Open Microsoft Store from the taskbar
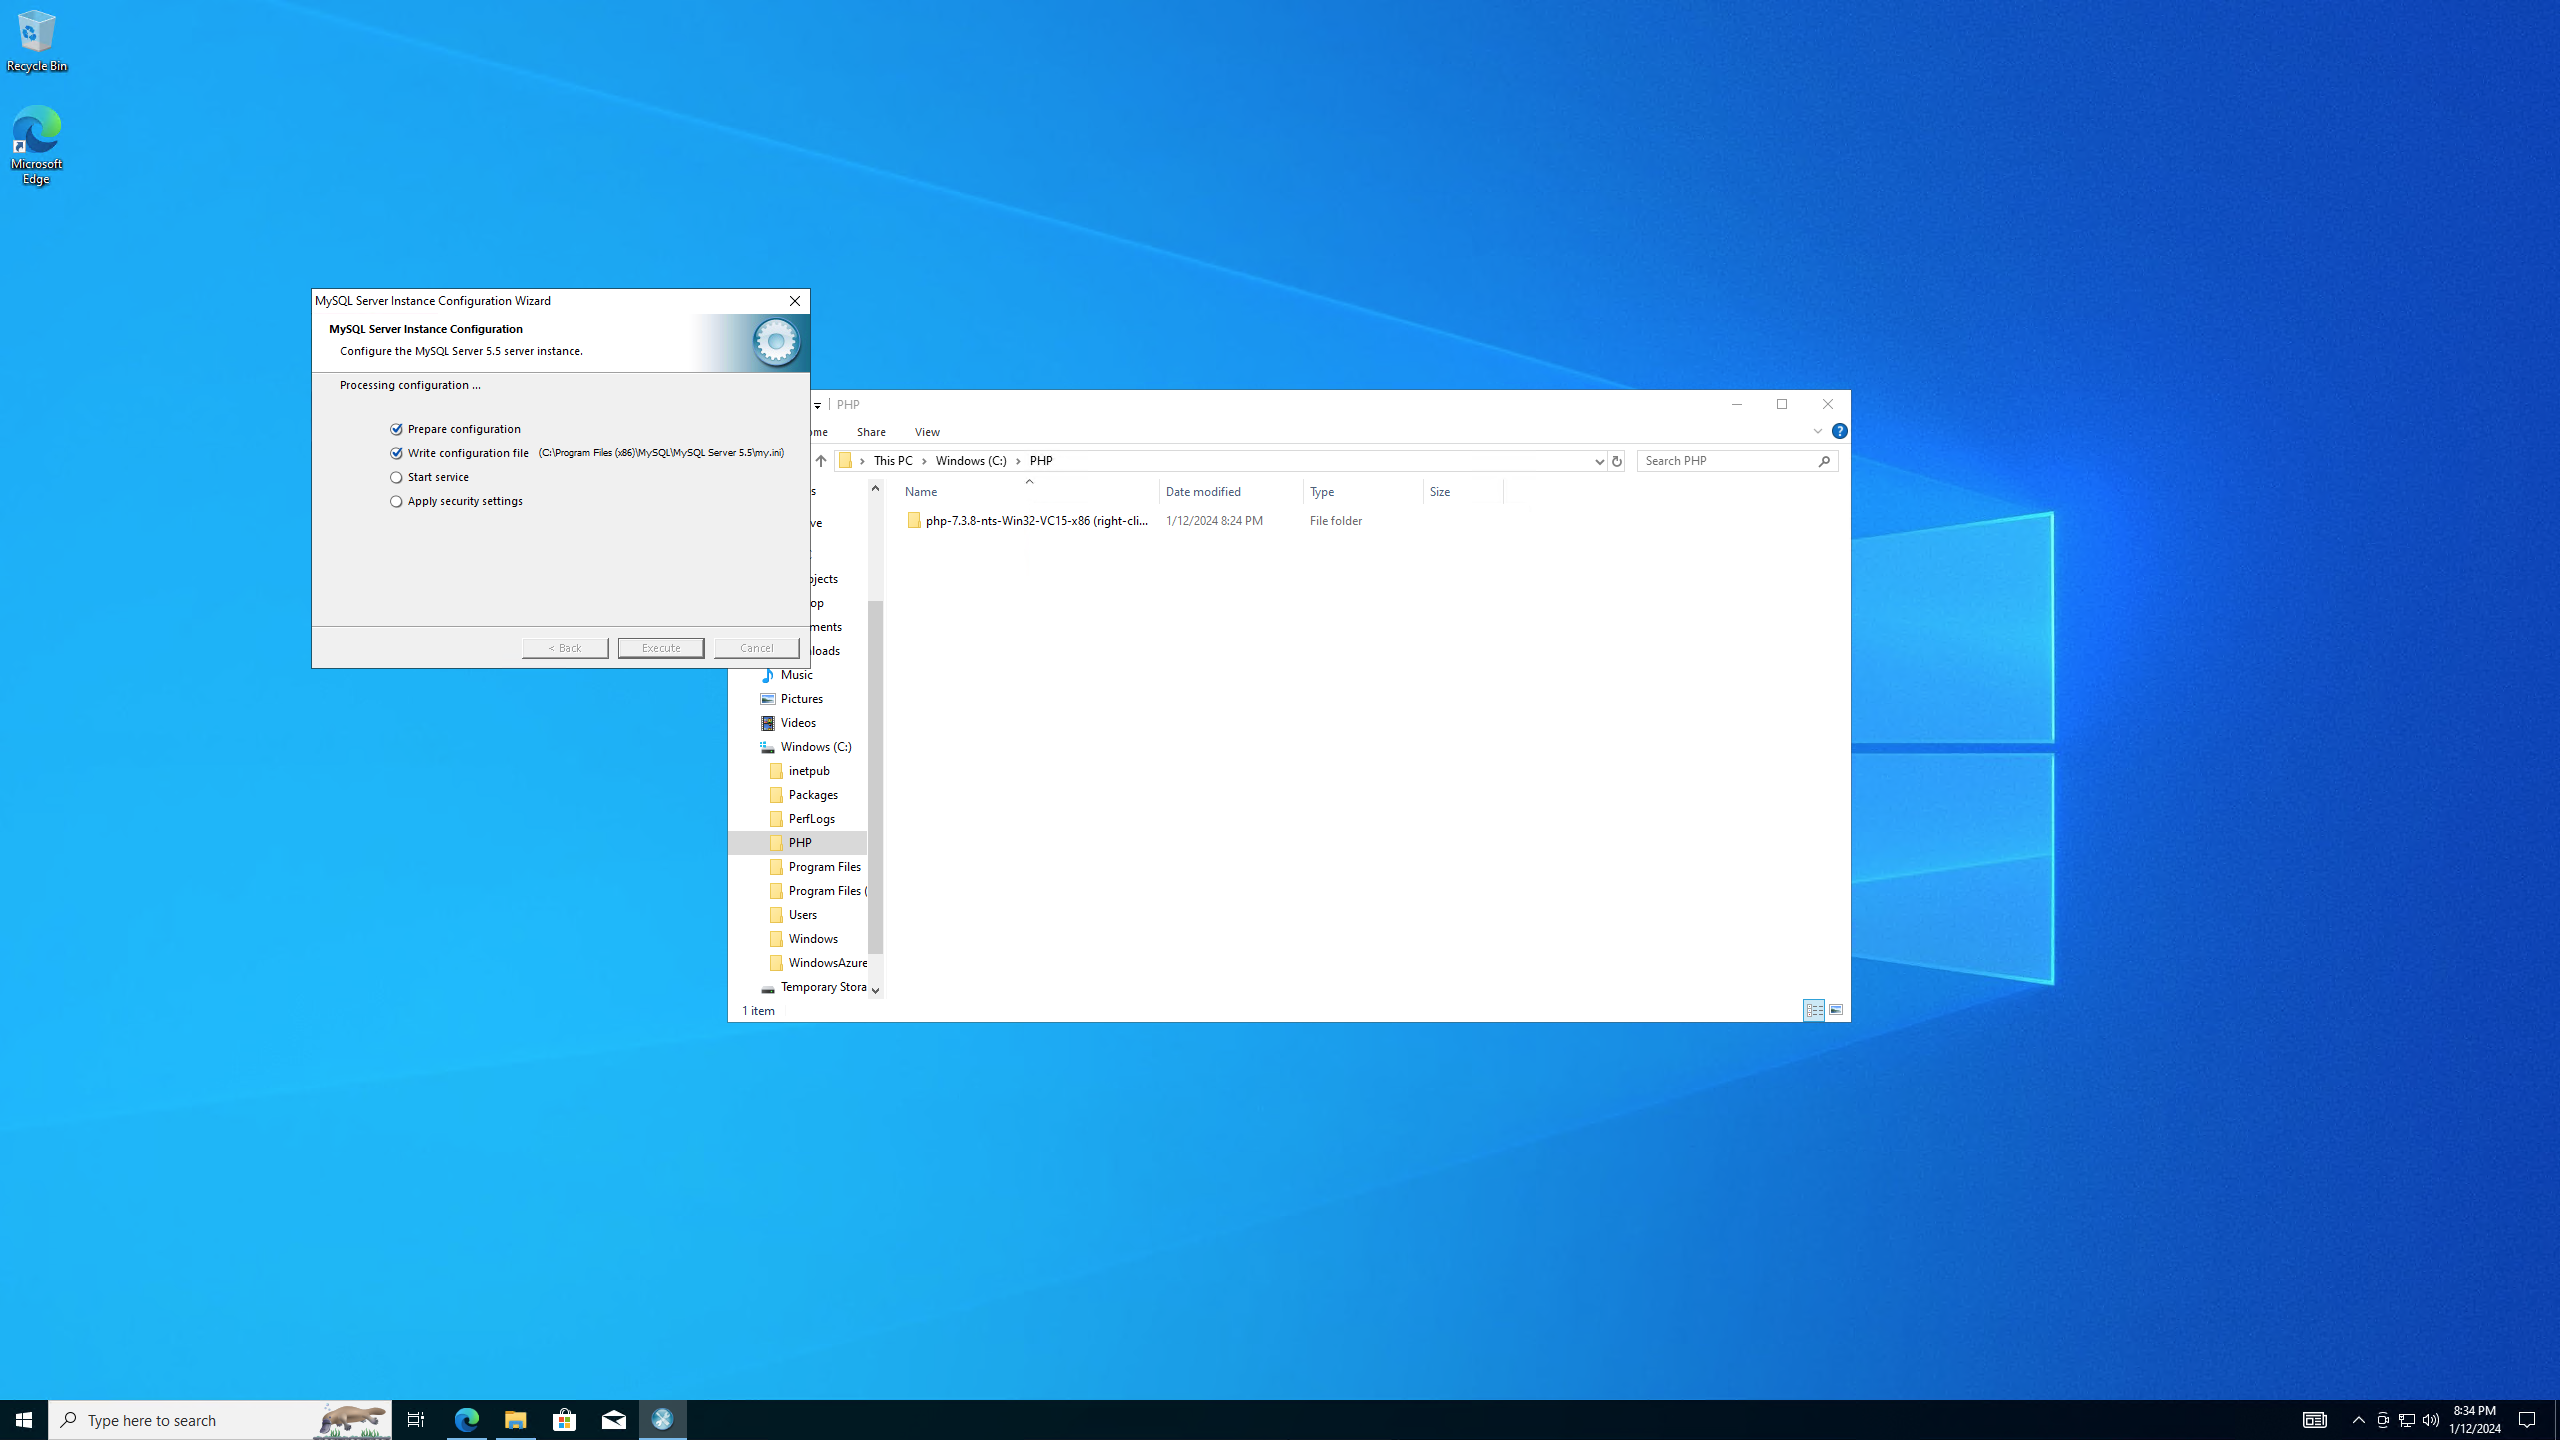Image resolution: width=2560 pixels, height=1440 pixels. coord(565,1419)
